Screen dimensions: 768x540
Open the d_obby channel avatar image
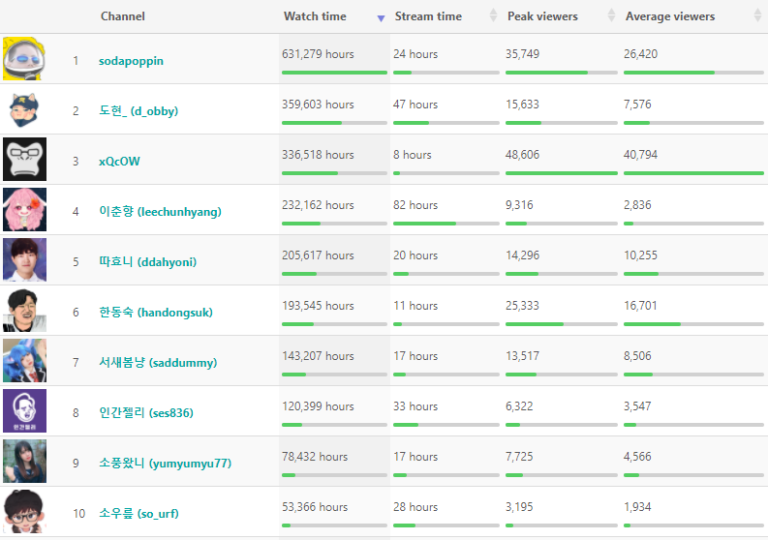(x=23, y=109)
